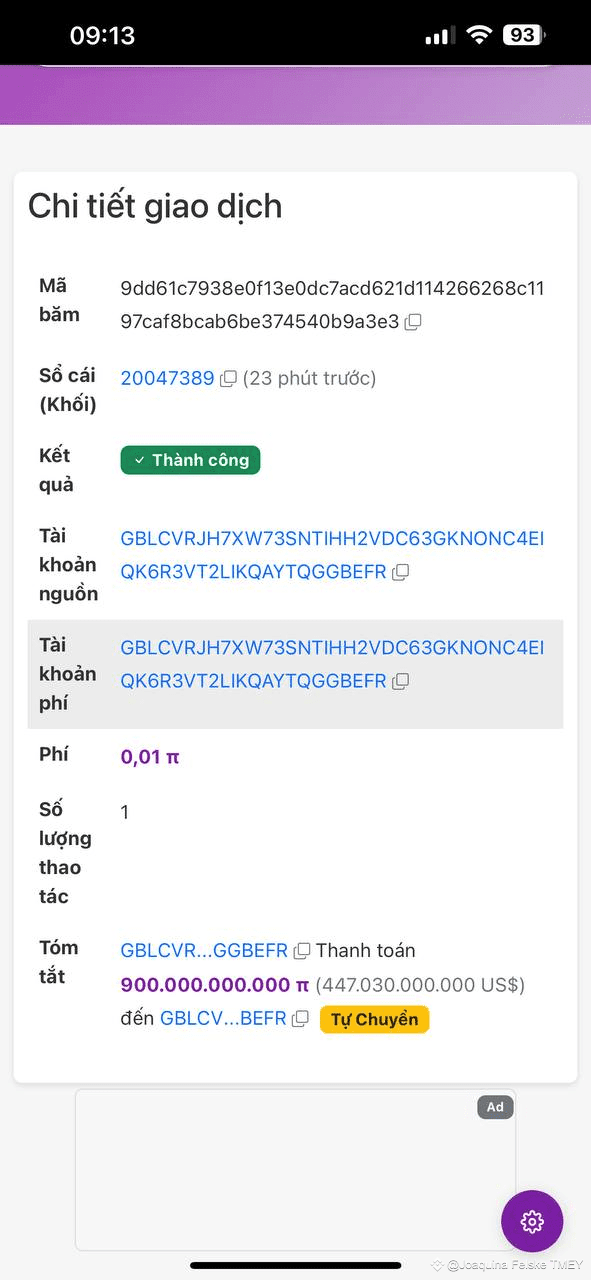Viewport: 591px width, 1280px height.
Task: Copy ledger number 20047389 icon
Action: click(228, 378)
